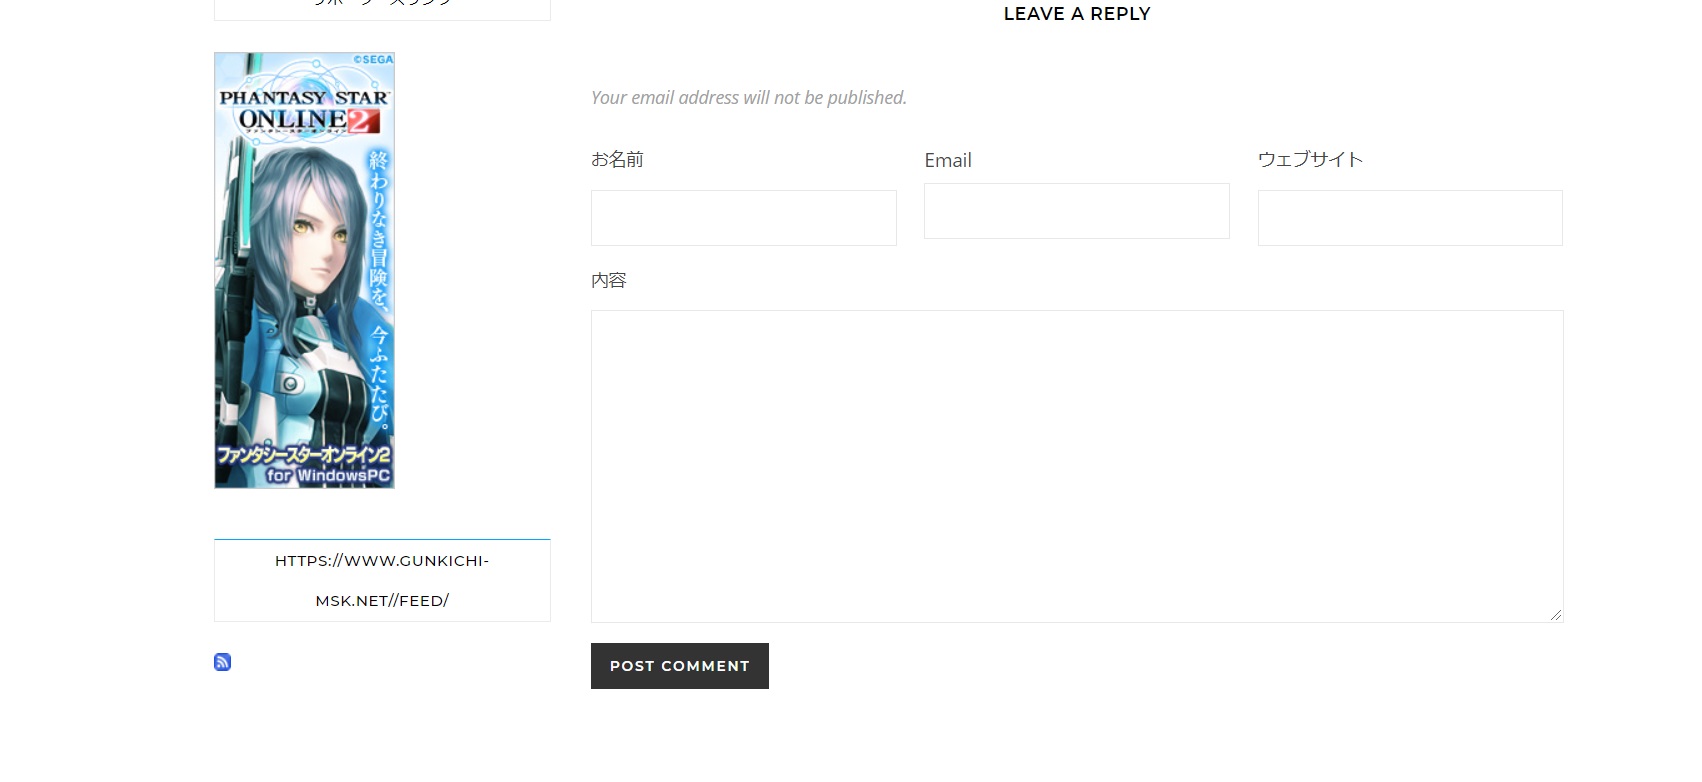Focus the お名前 name input field
The image size is (1702, 782).
click(743, 218)
